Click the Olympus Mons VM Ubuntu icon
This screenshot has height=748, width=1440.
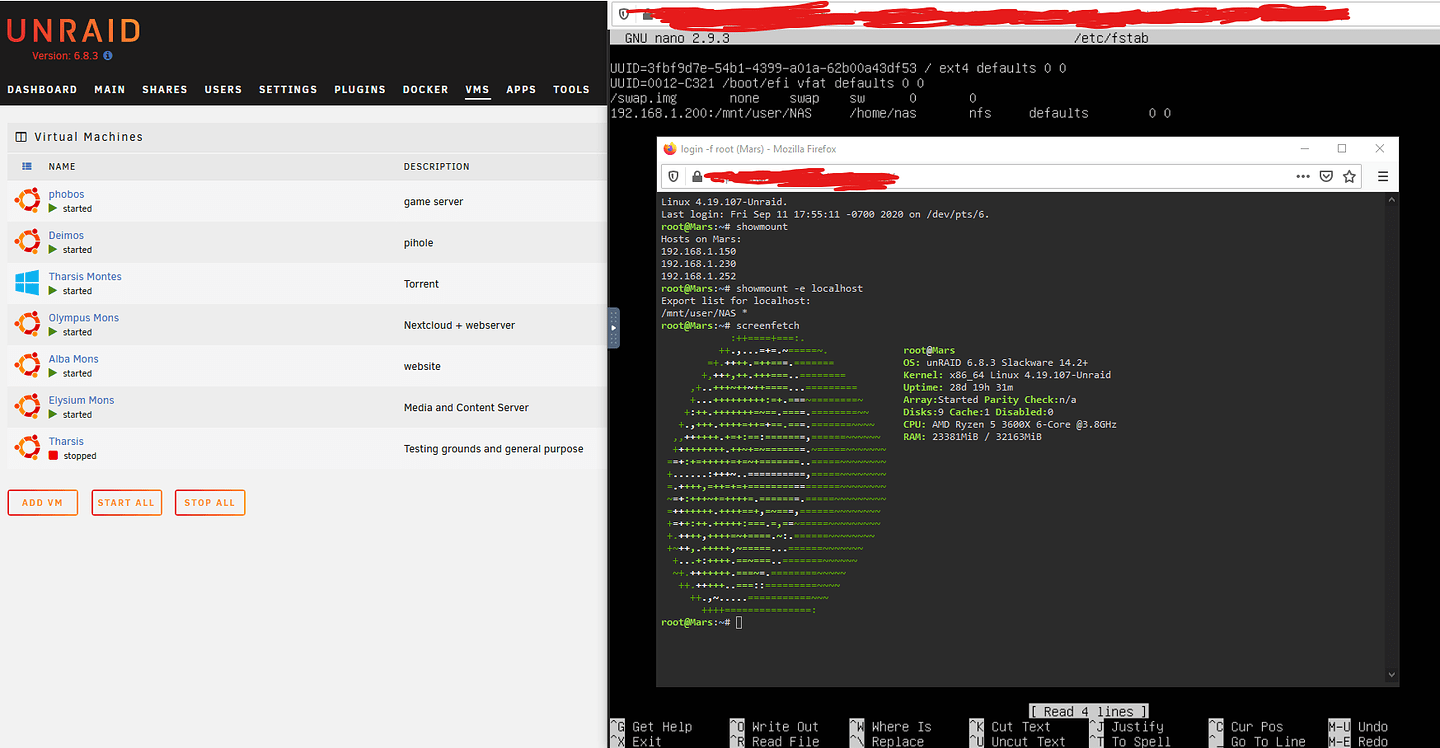tap(27, 324)
